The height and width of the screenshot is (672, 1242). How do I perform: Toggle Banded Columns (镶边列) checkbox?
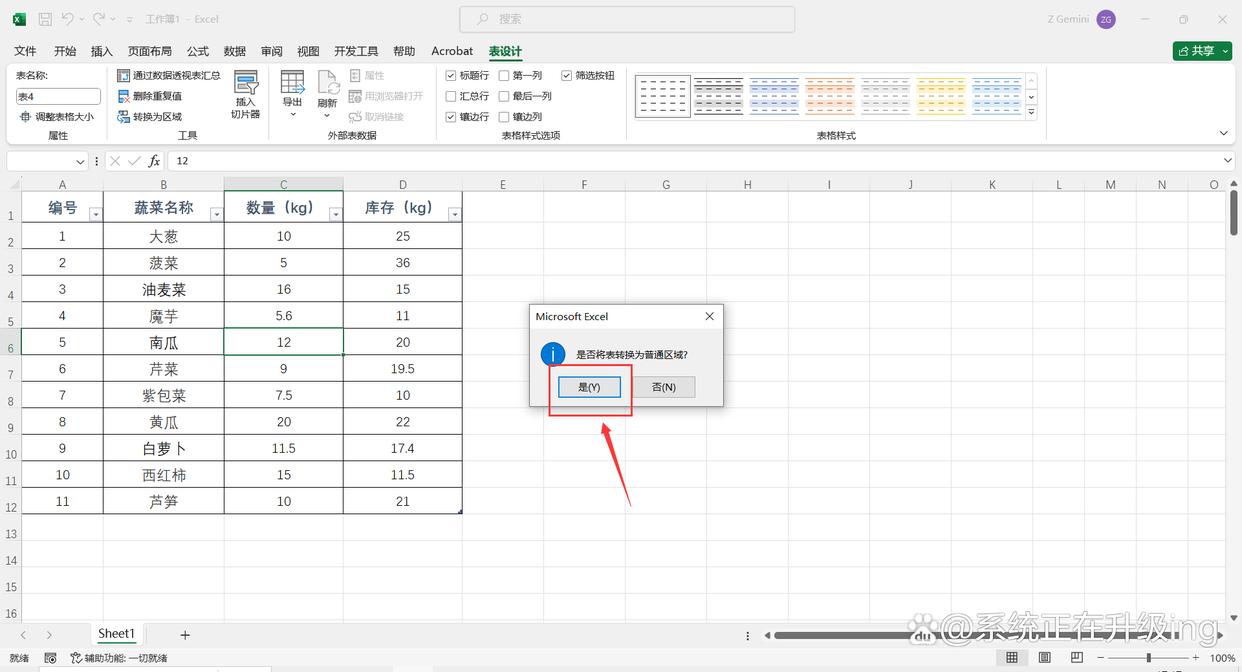[504, 117]
